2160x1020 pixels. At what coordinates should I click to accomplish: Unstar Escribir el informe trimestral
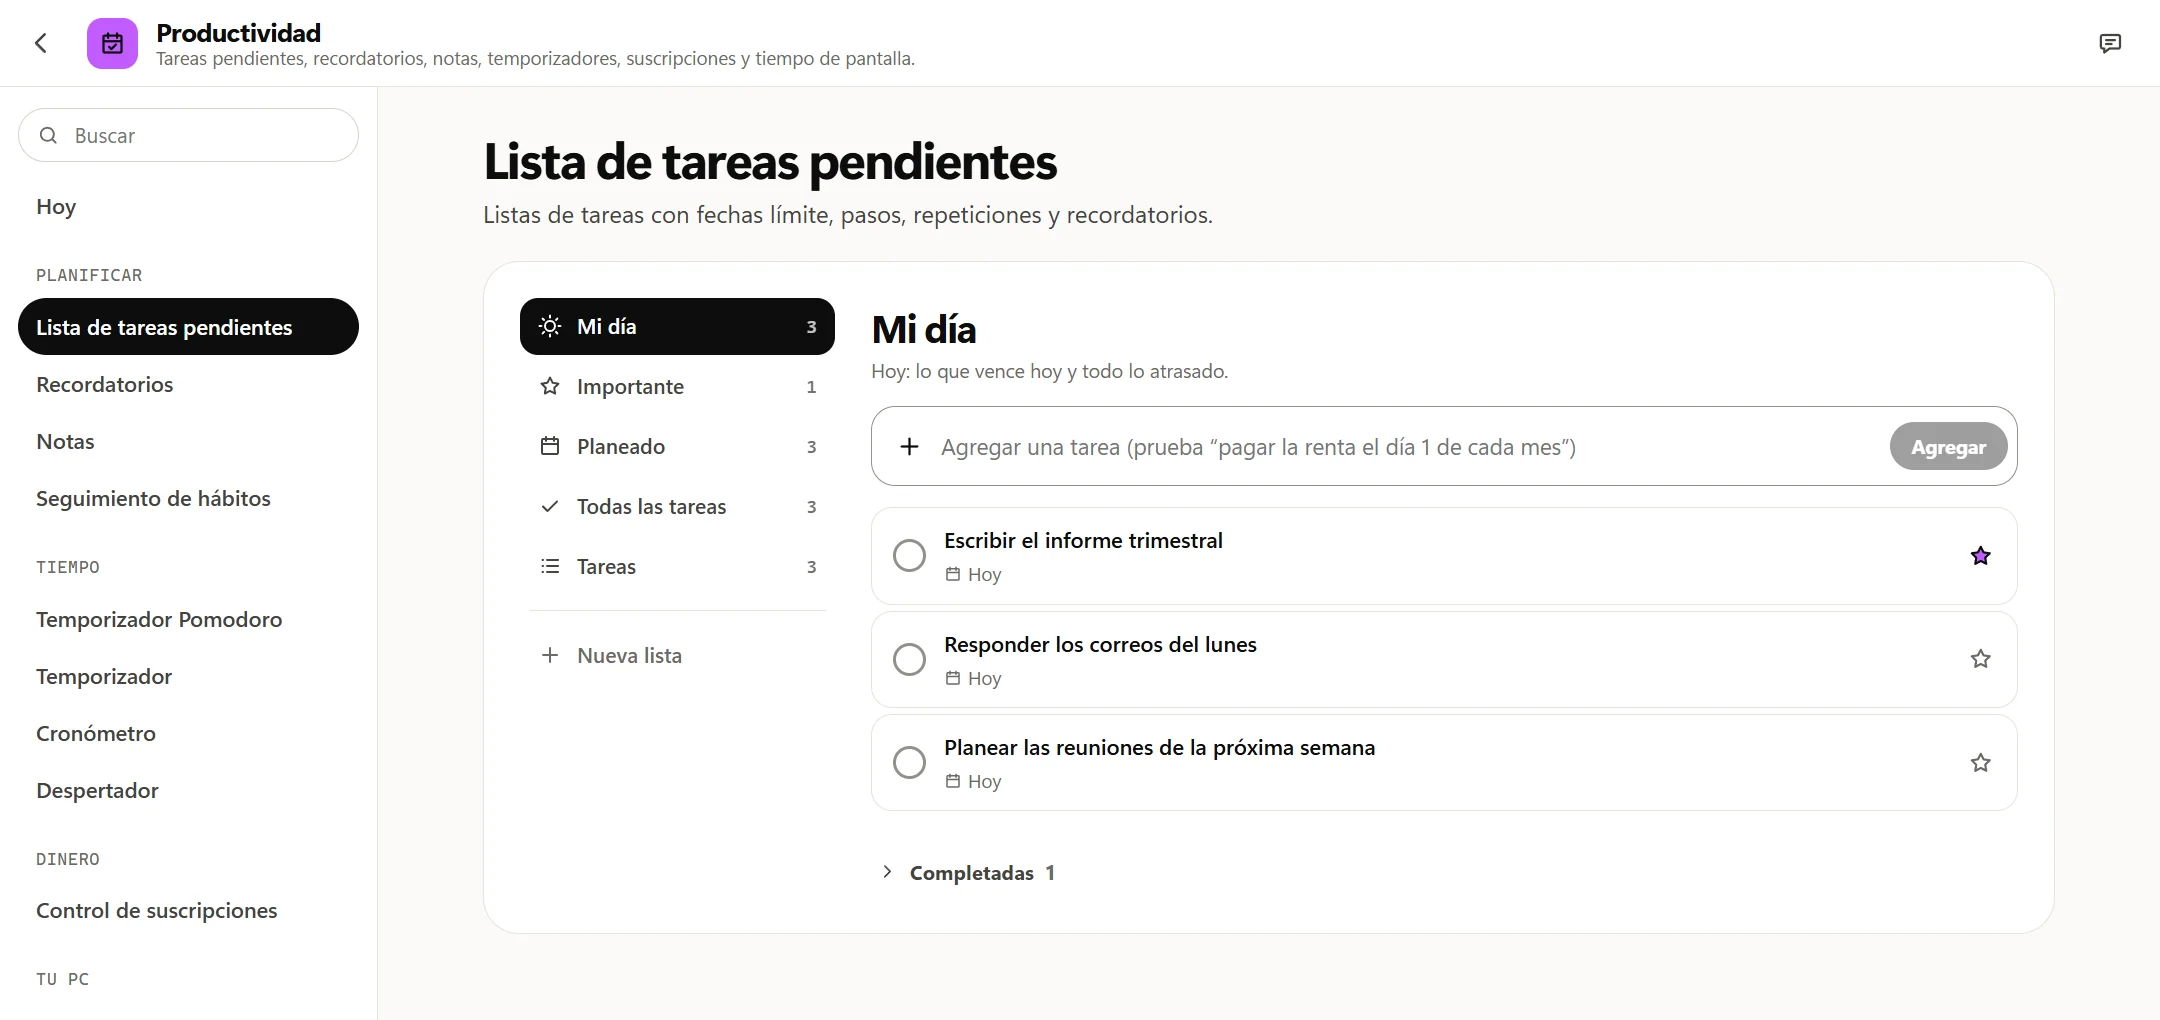(1980, 556)
